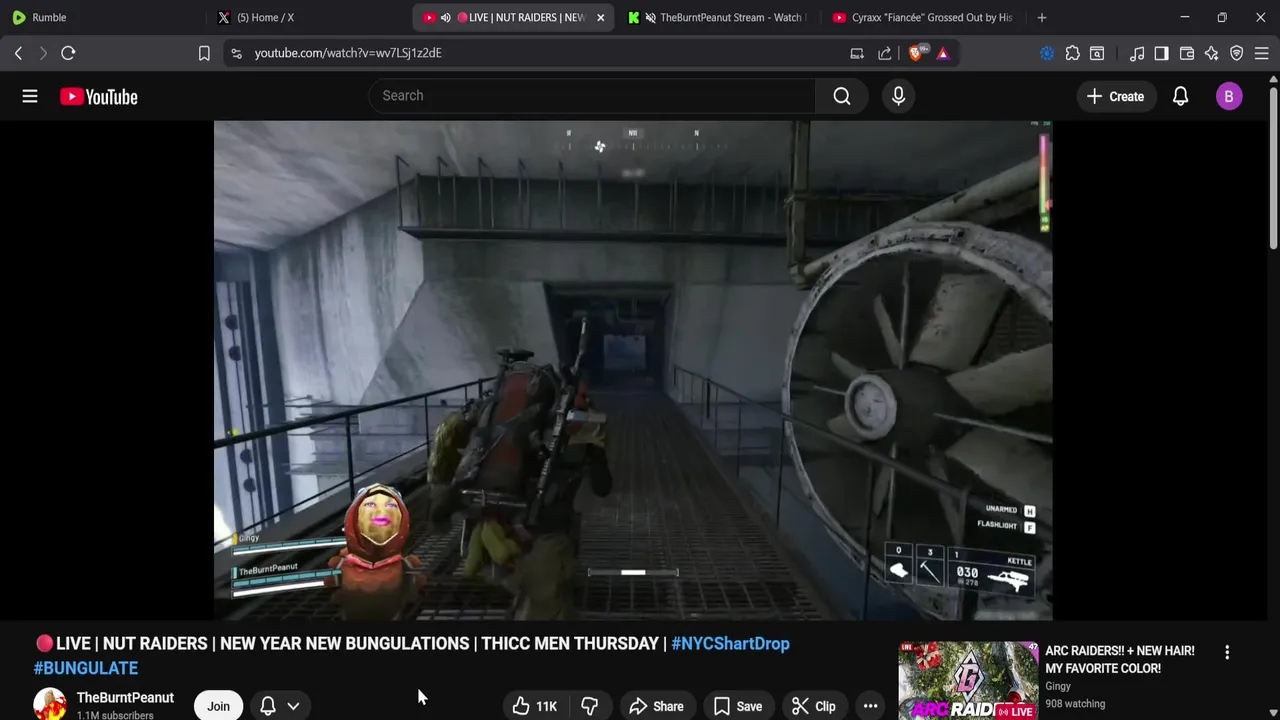The image size is (1280, 720).
Task: Open TheBurntPeanut channel name link
Action: coord(125,697)
